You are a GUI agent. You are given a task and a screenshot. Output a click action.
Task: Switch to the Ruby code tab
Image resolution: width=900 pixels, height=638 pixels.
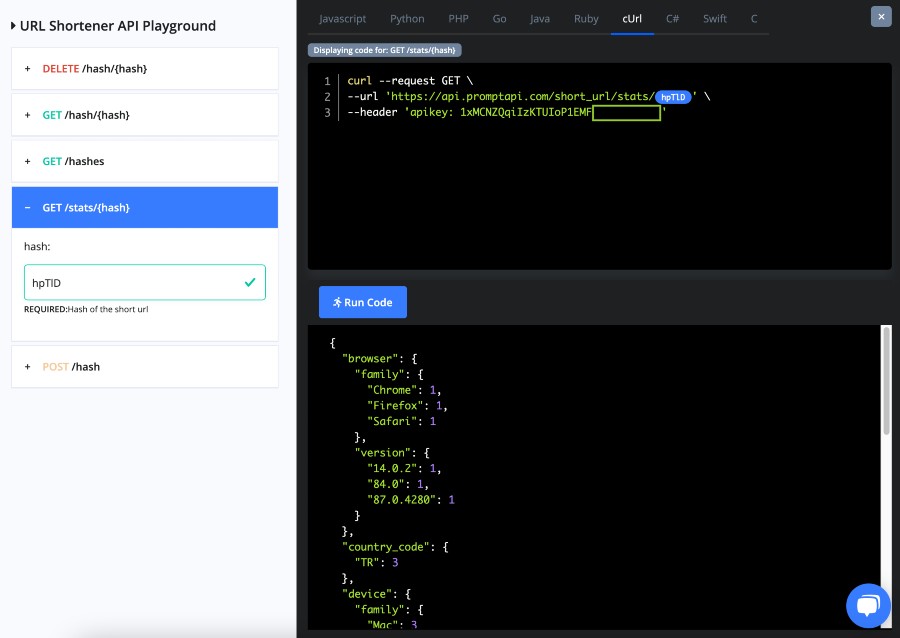tap(586, 19)
